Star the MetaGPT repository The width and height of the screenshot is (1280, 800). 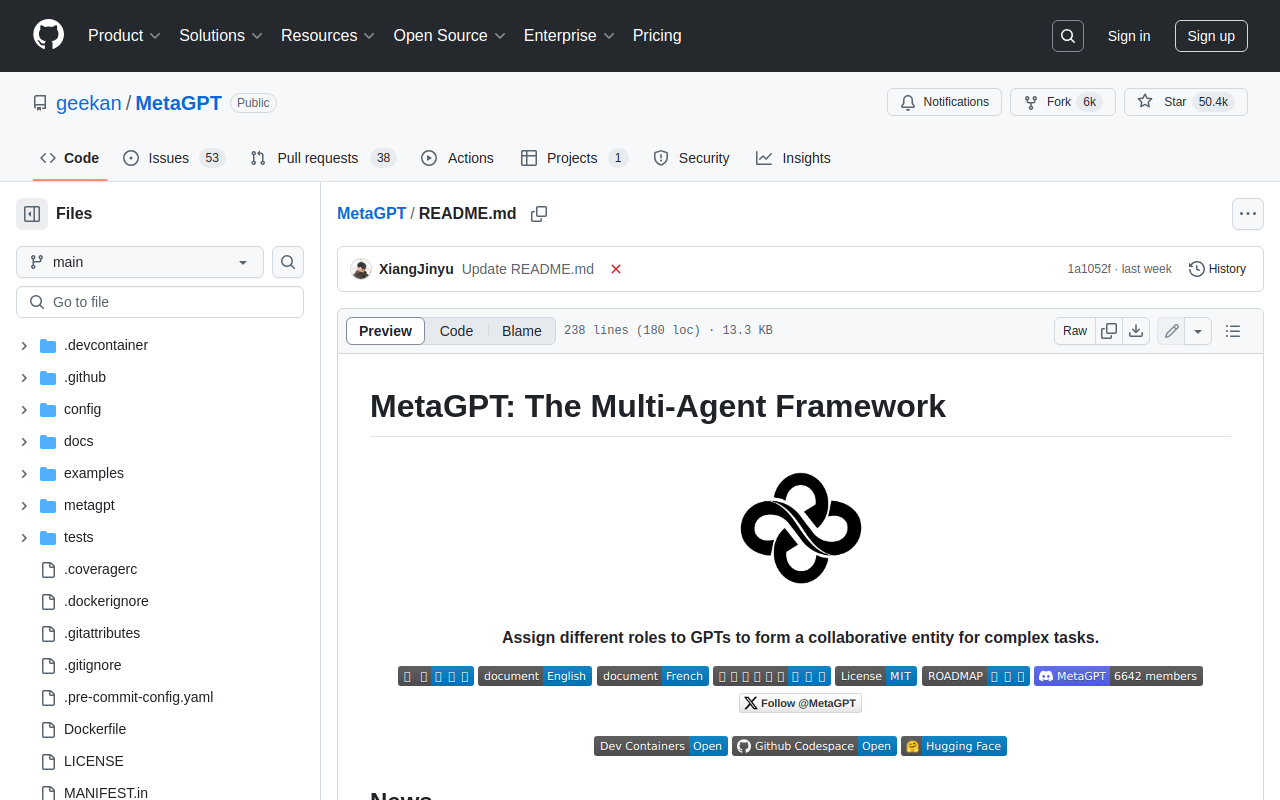click(1185, 102)
